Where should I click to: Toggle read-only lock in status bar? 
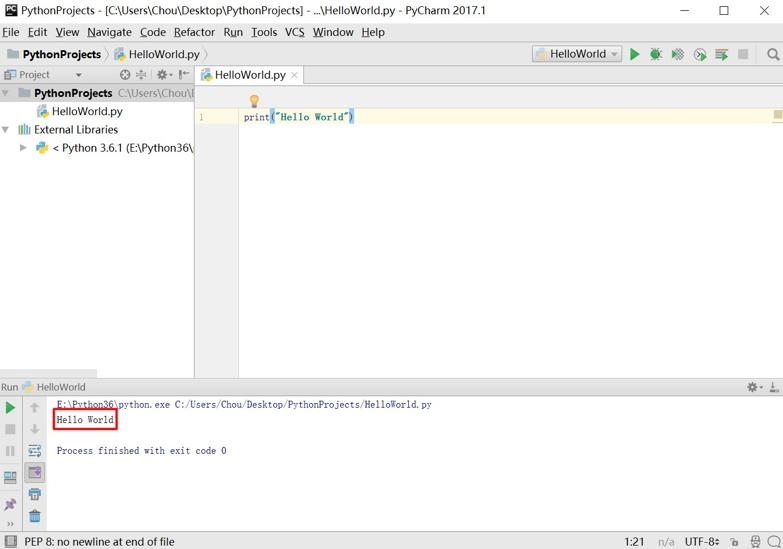(x=734, y=542)
